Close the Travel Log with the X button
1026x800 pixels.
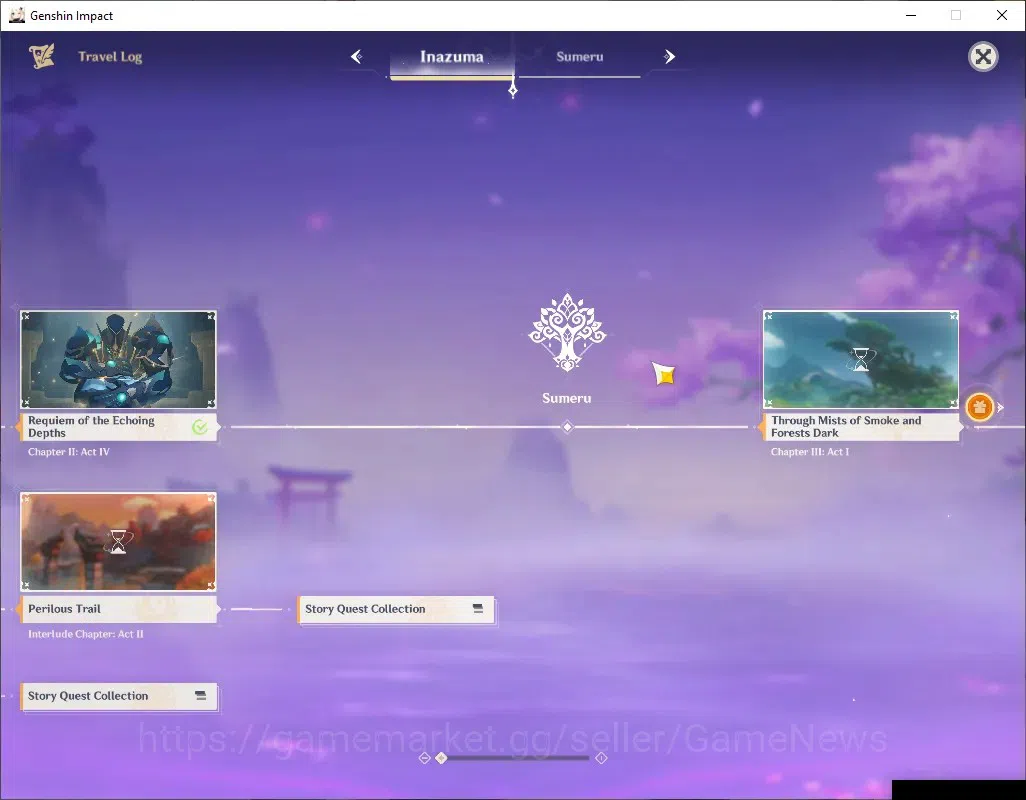click(x=983, y=57)
